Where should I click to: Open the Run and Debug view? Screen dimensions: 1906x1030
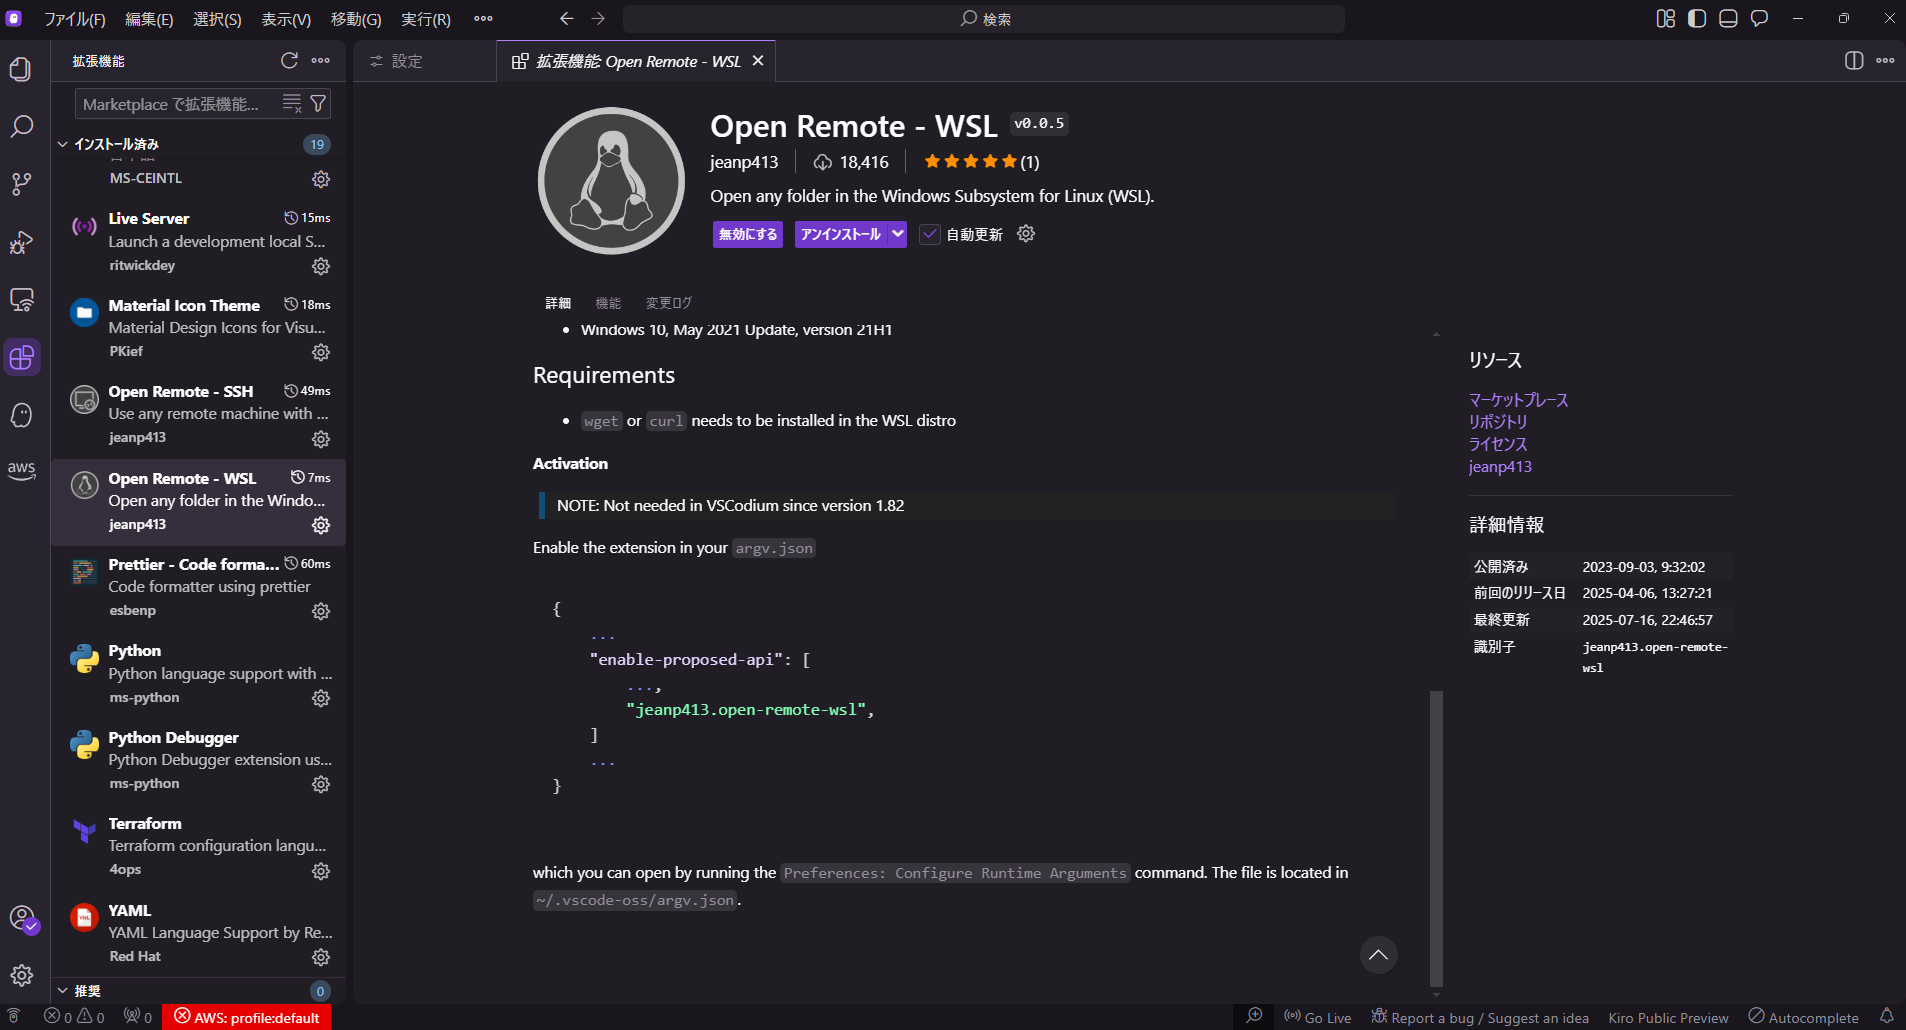pyautogui.click(x=21, y=242)
